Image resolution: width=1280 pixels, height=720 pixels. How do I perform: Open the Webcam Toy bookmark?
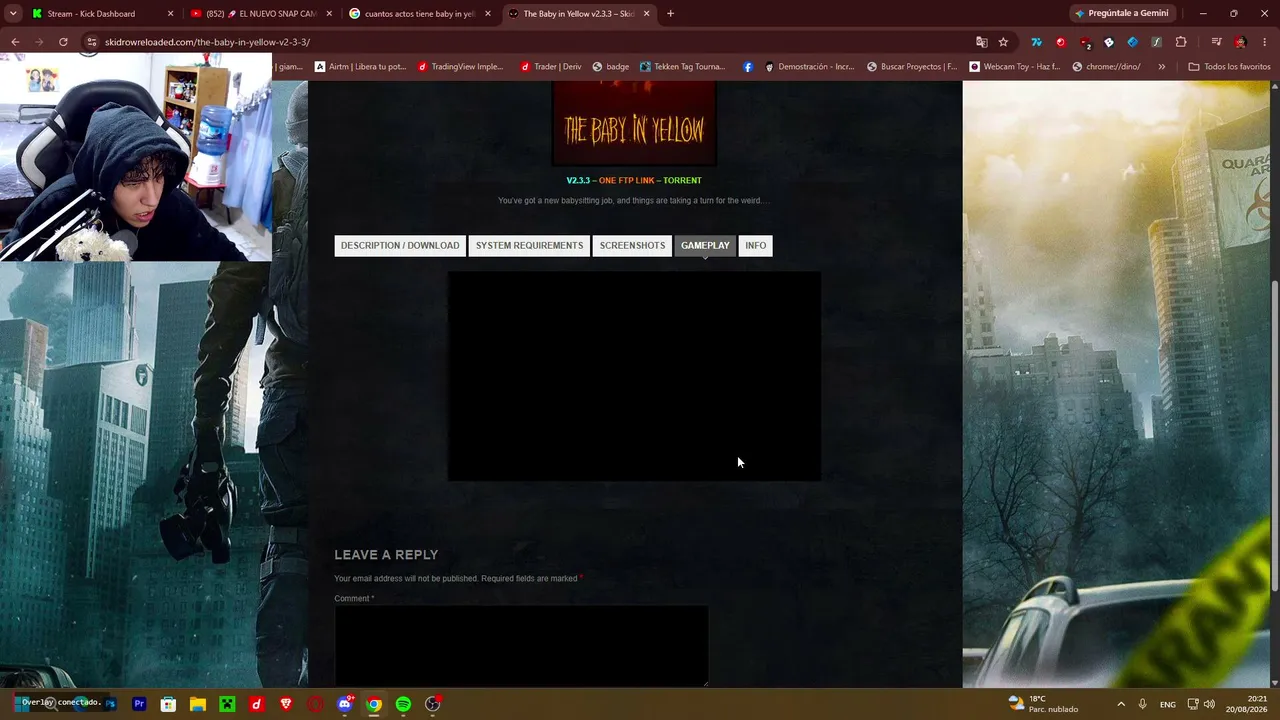coord(1014,67)
